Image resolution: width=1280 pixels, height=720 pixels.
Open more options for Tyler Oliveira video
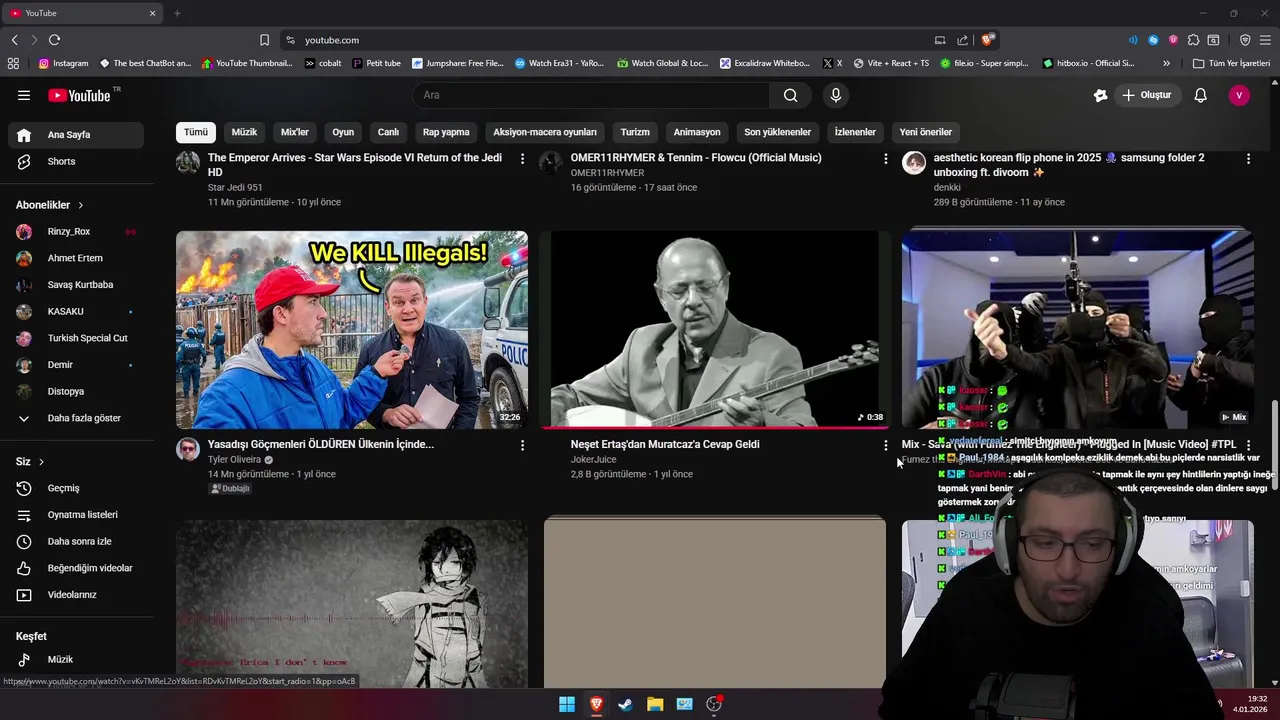click(522, 445)
